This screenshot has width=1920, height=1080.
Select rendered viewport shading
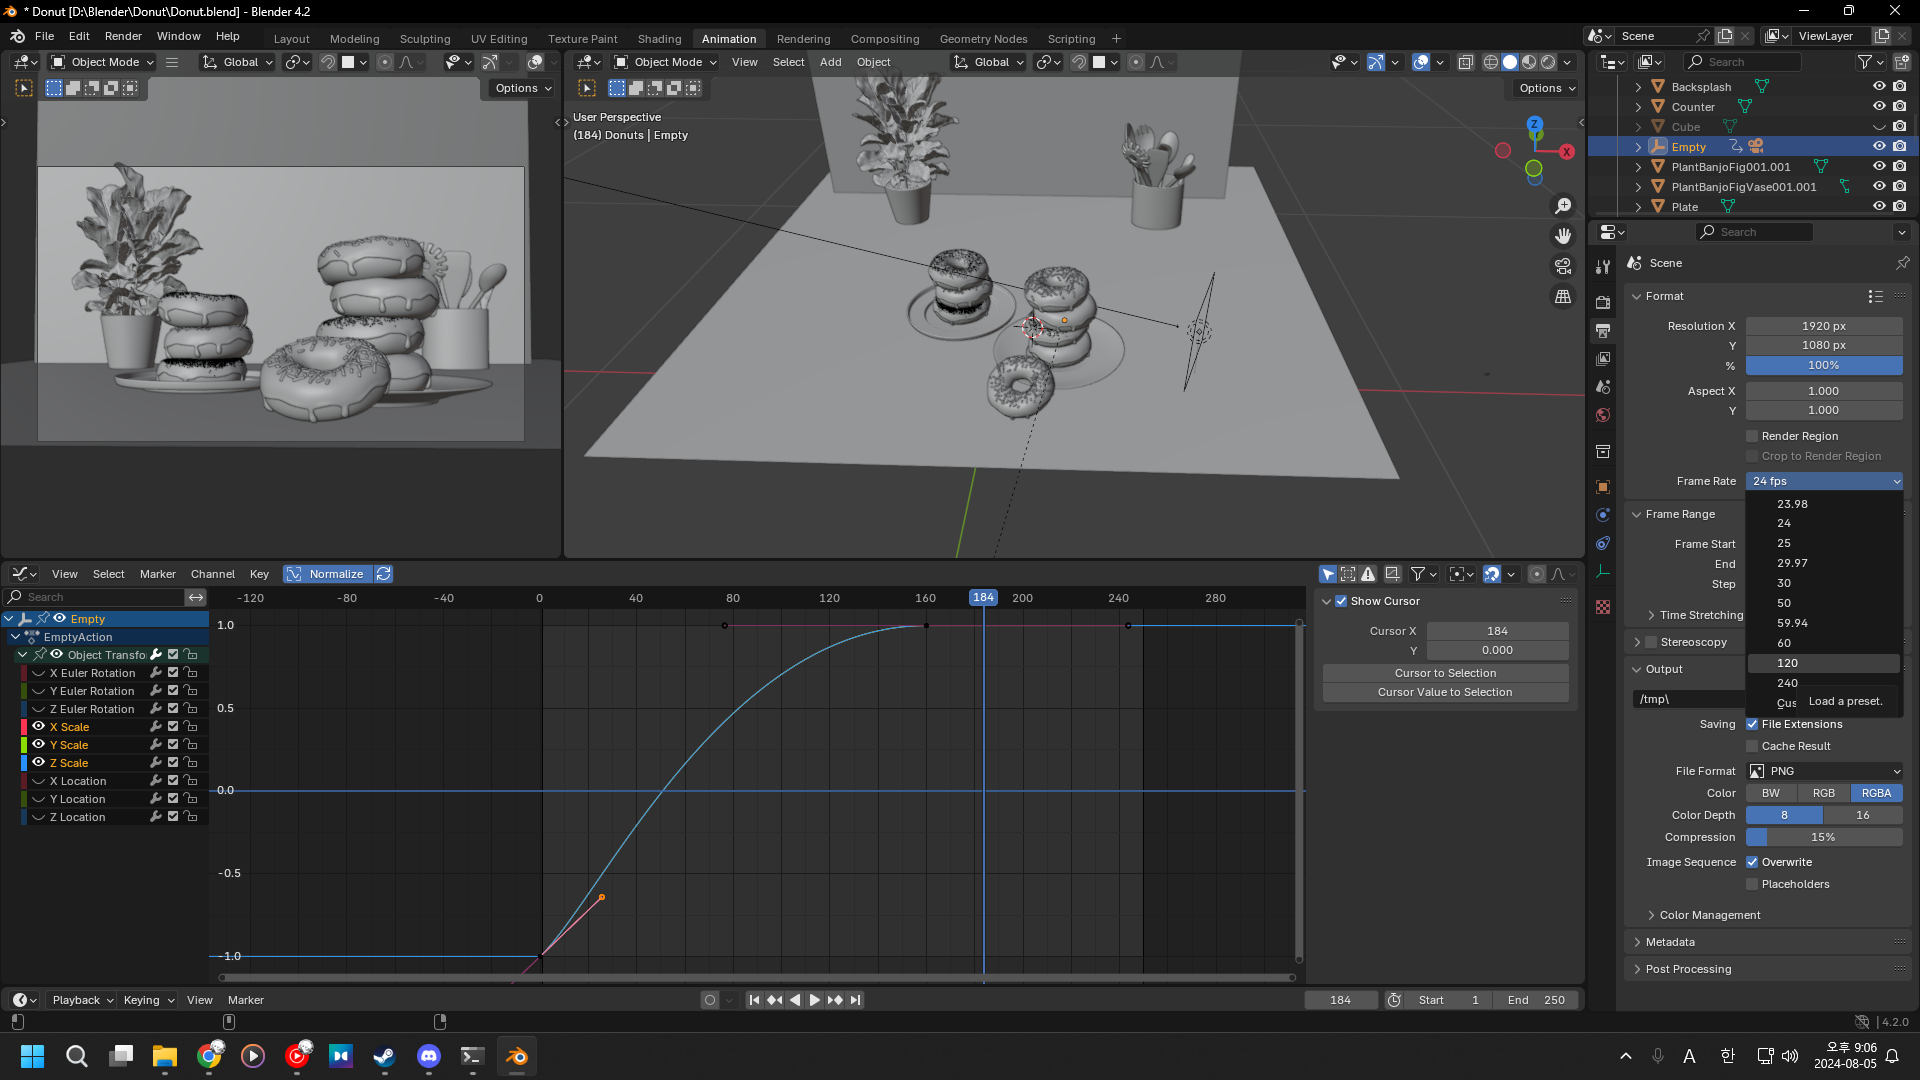click(1548, 62)
